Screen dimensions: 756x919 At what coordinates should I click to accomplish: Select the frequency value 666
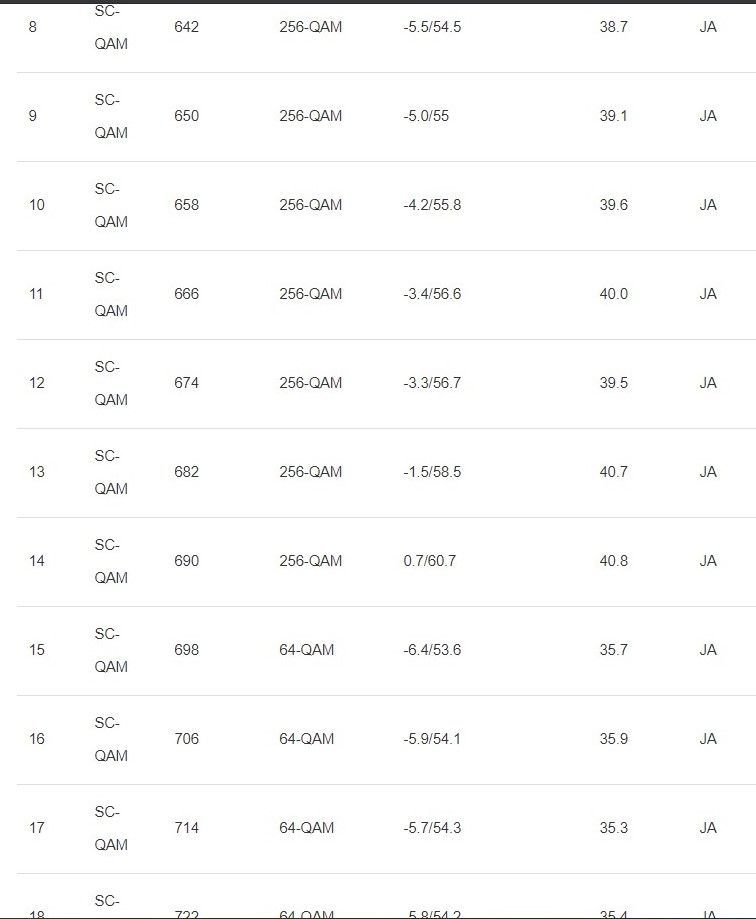(x=186, y=294)
